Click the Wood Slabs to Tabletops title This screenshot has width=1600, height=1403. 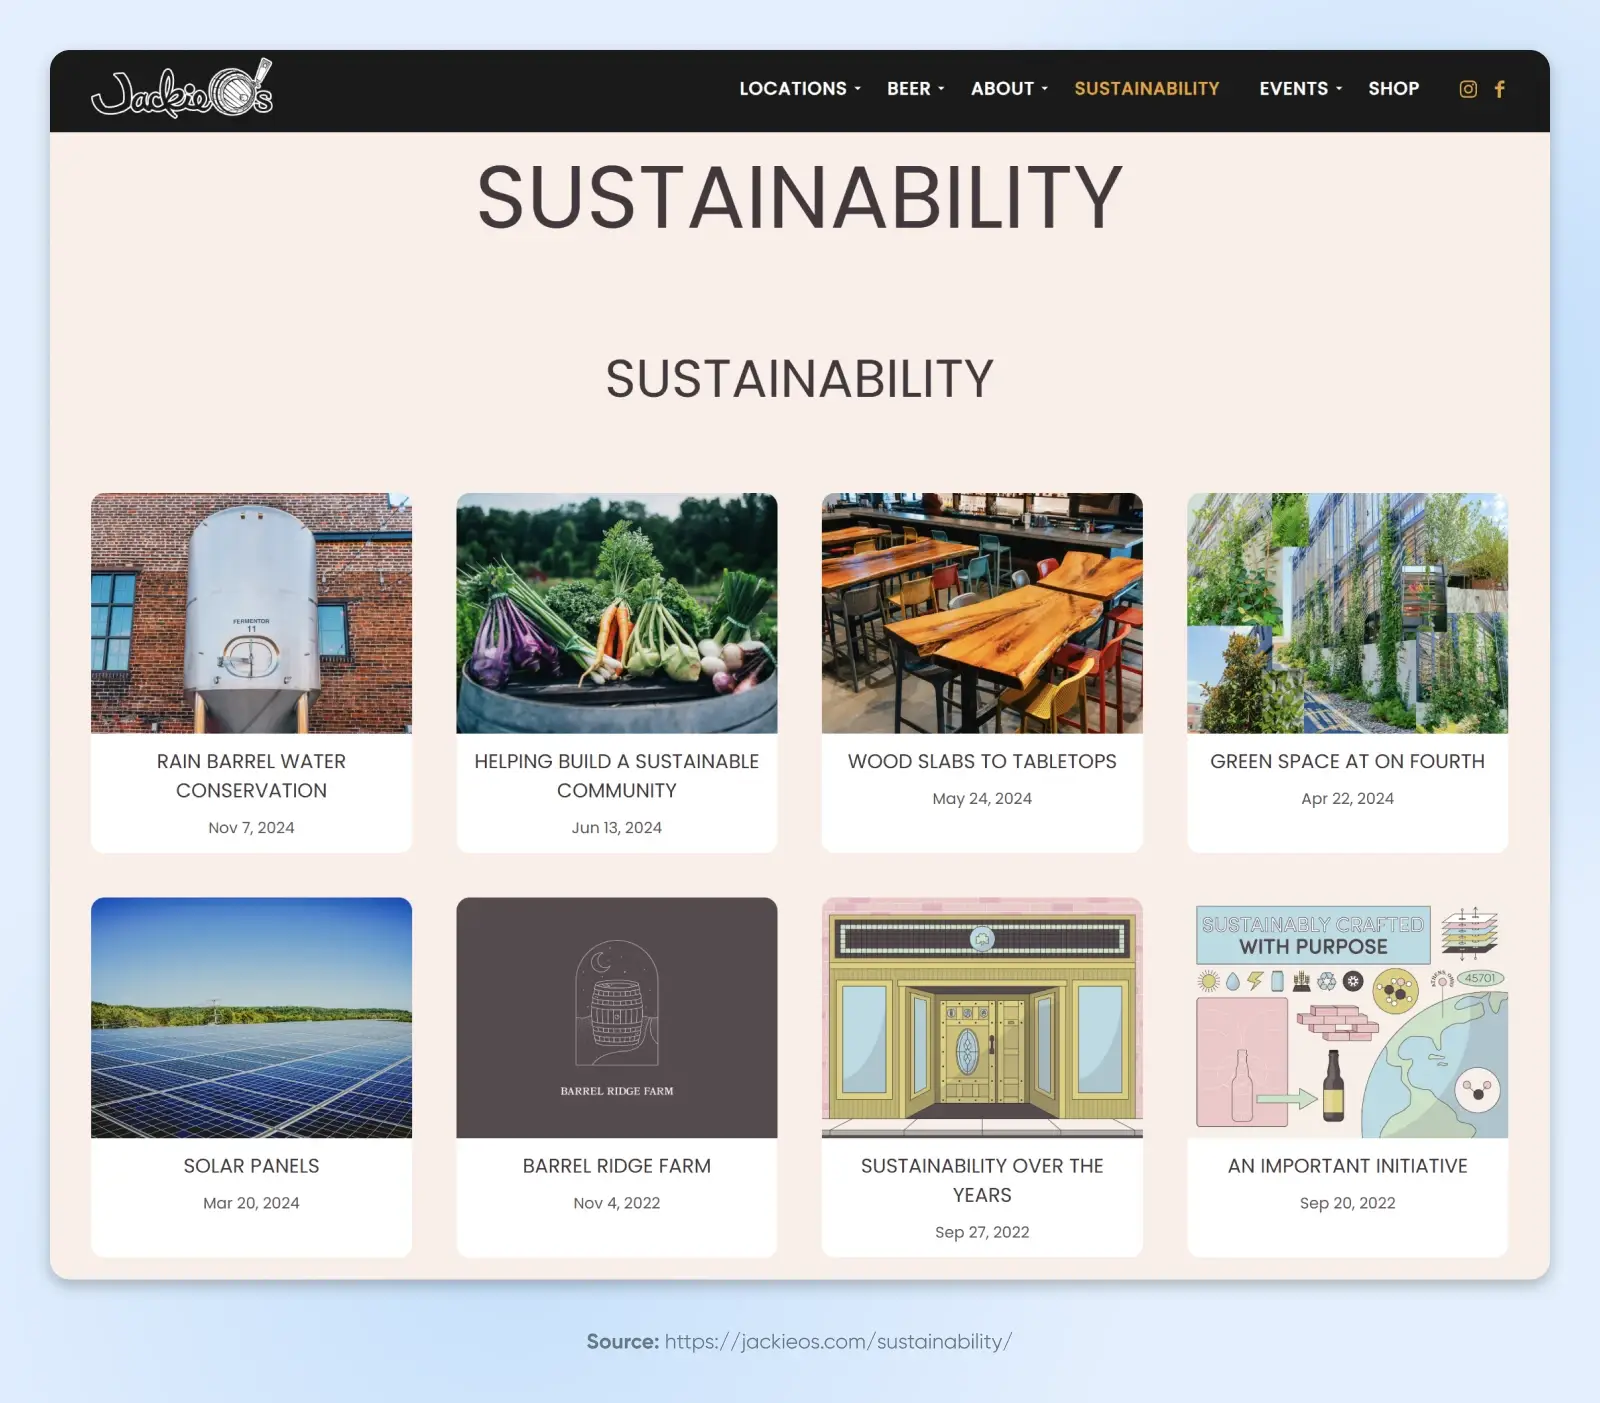pos(982,762)
